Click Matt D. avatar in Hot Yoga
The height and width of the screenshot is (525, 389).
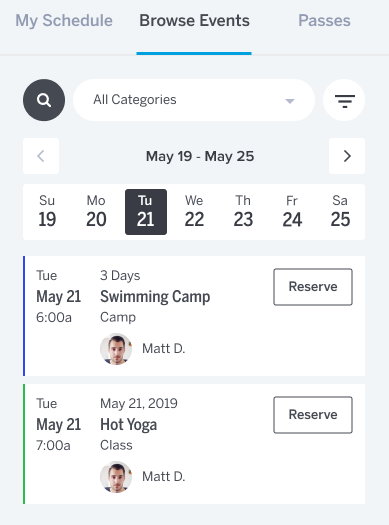[x=116, y=477]
